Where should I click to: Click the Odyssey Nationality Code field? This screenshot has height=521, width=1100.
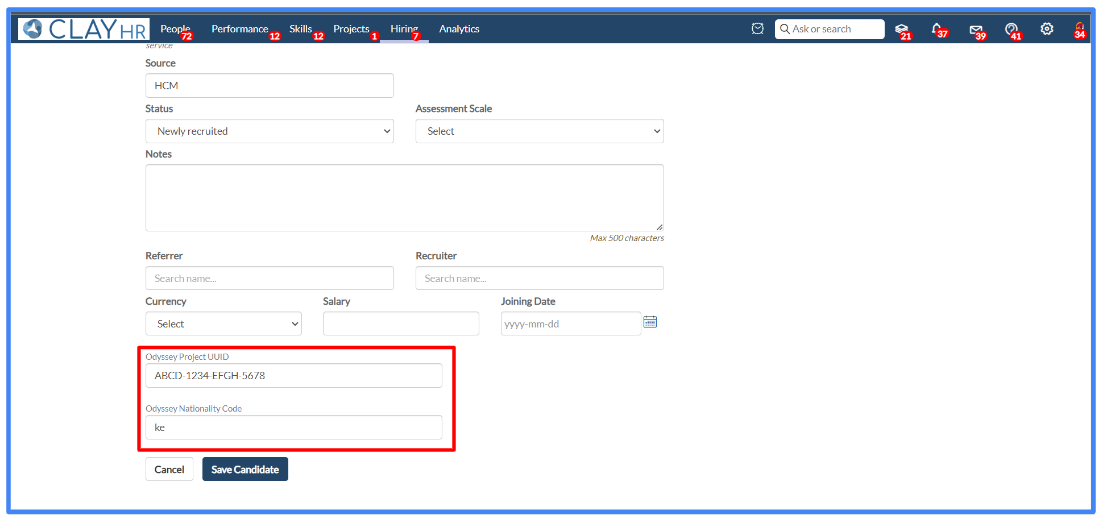coord(294,427)
